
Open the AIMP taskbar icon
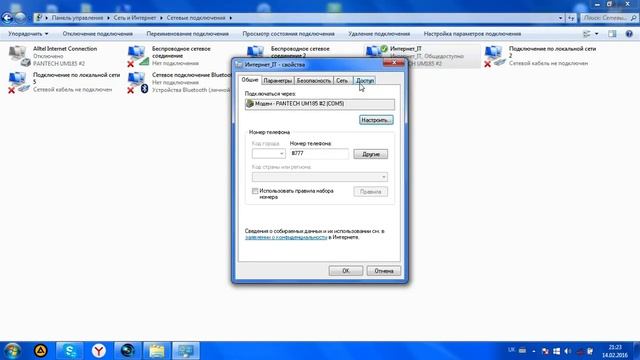[x=40, y=351]
